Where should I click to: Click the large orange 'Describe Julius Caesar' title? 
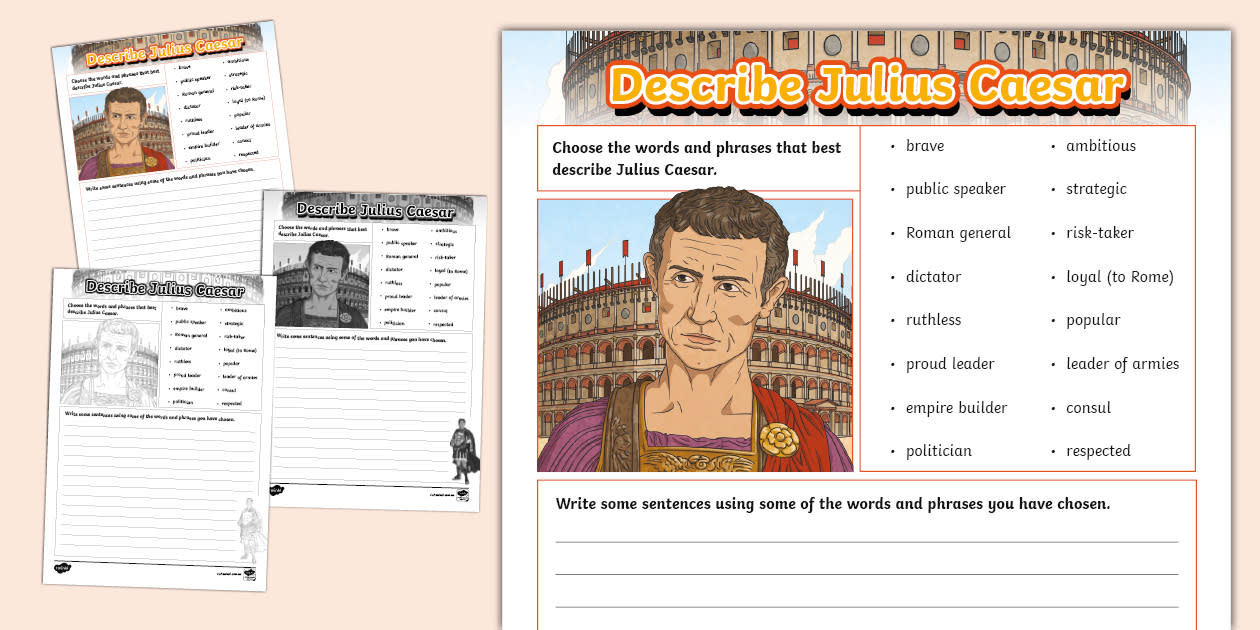click(866, 86)
